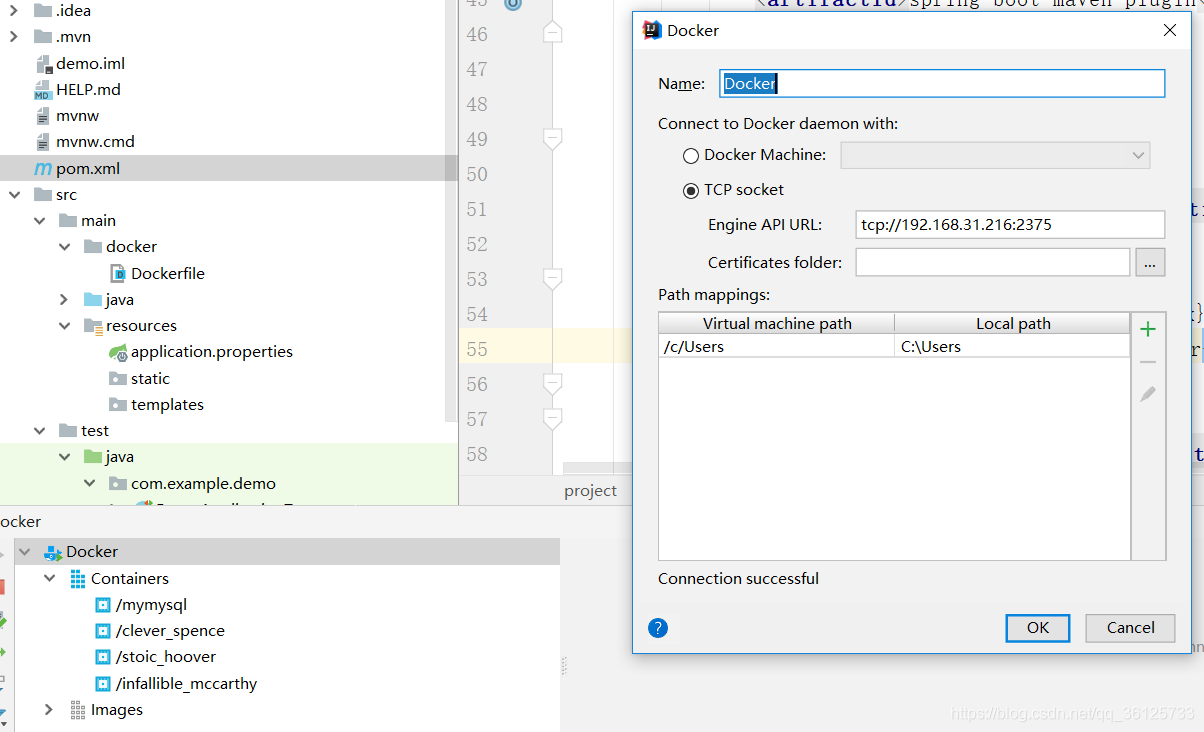Select the static folder
Screen dimensions: 1204x732
pos(150,378)
